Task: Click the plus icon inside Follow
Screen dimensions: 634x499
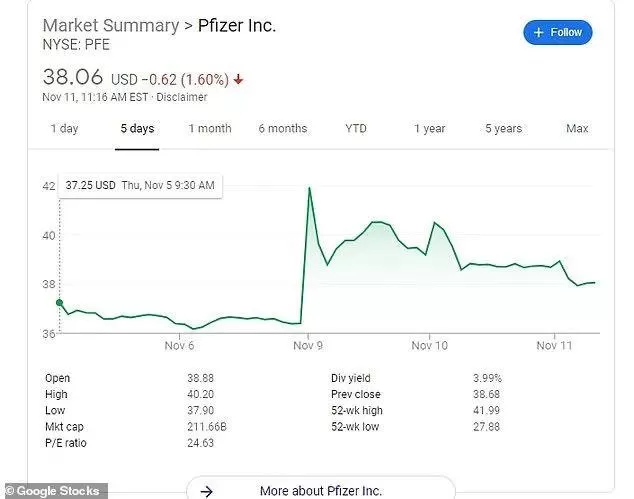Action: click(x=539, y=32)
